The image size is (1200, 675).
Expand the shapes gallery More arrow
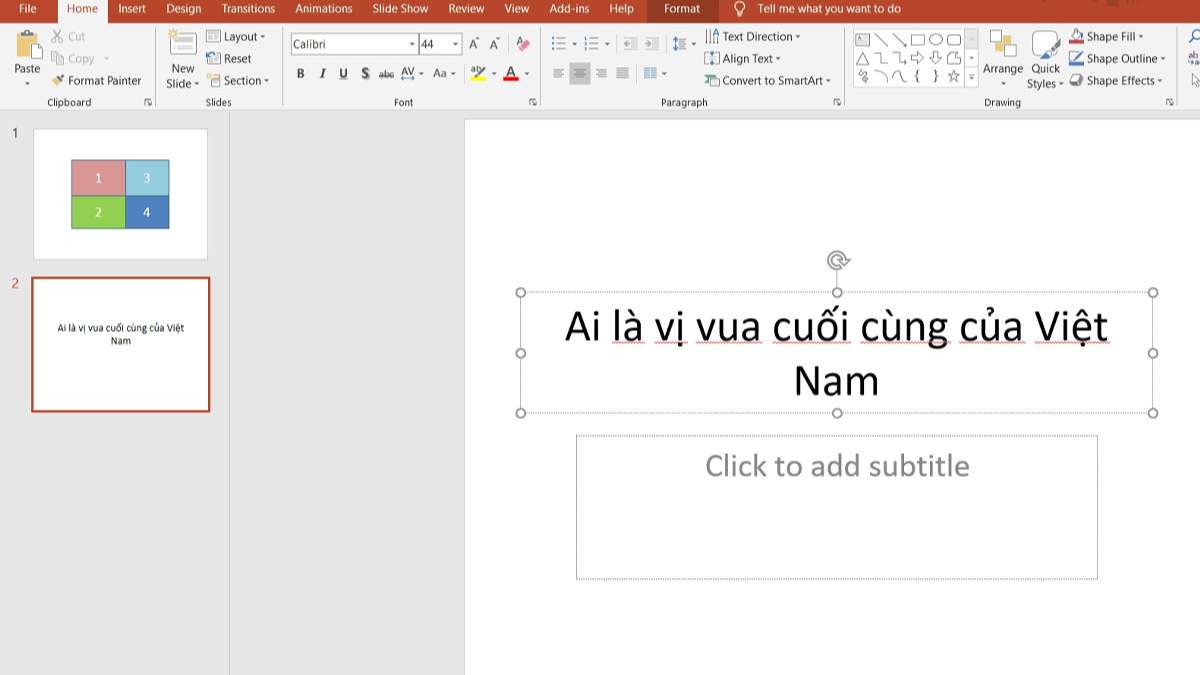971,77
